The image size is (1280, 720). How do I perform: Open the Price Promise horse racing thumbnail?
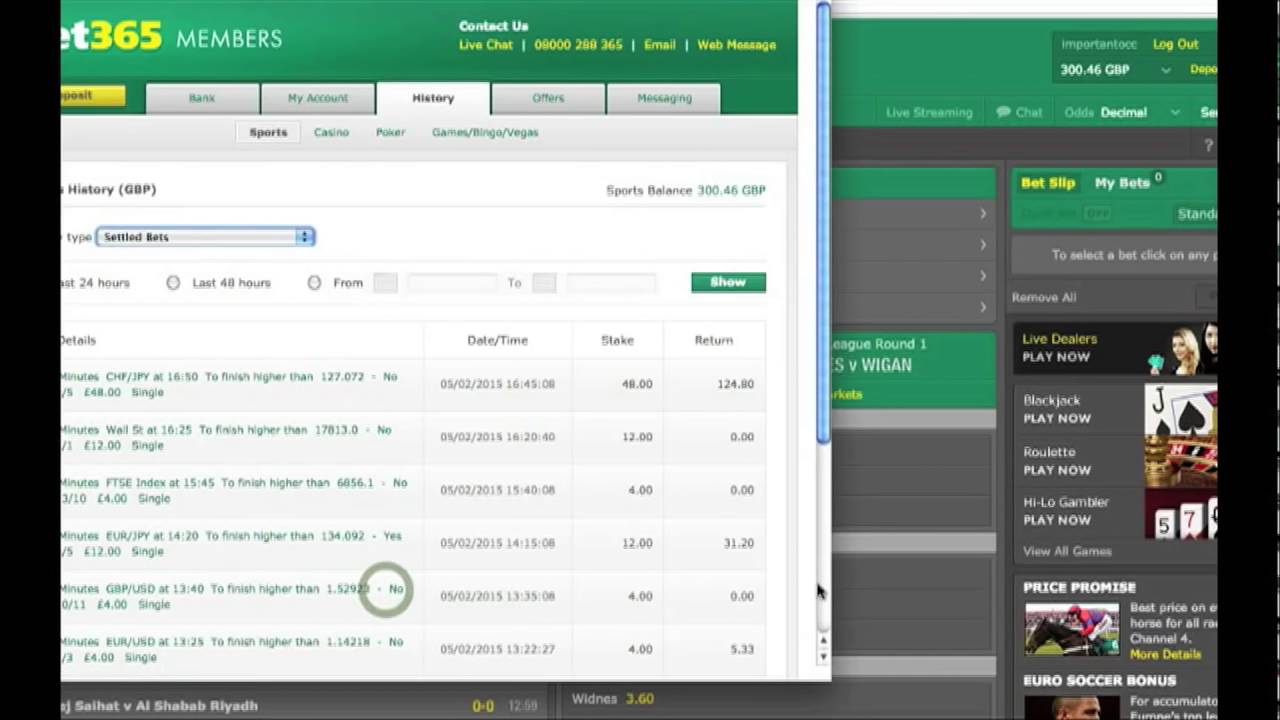tap(1071, 629)
